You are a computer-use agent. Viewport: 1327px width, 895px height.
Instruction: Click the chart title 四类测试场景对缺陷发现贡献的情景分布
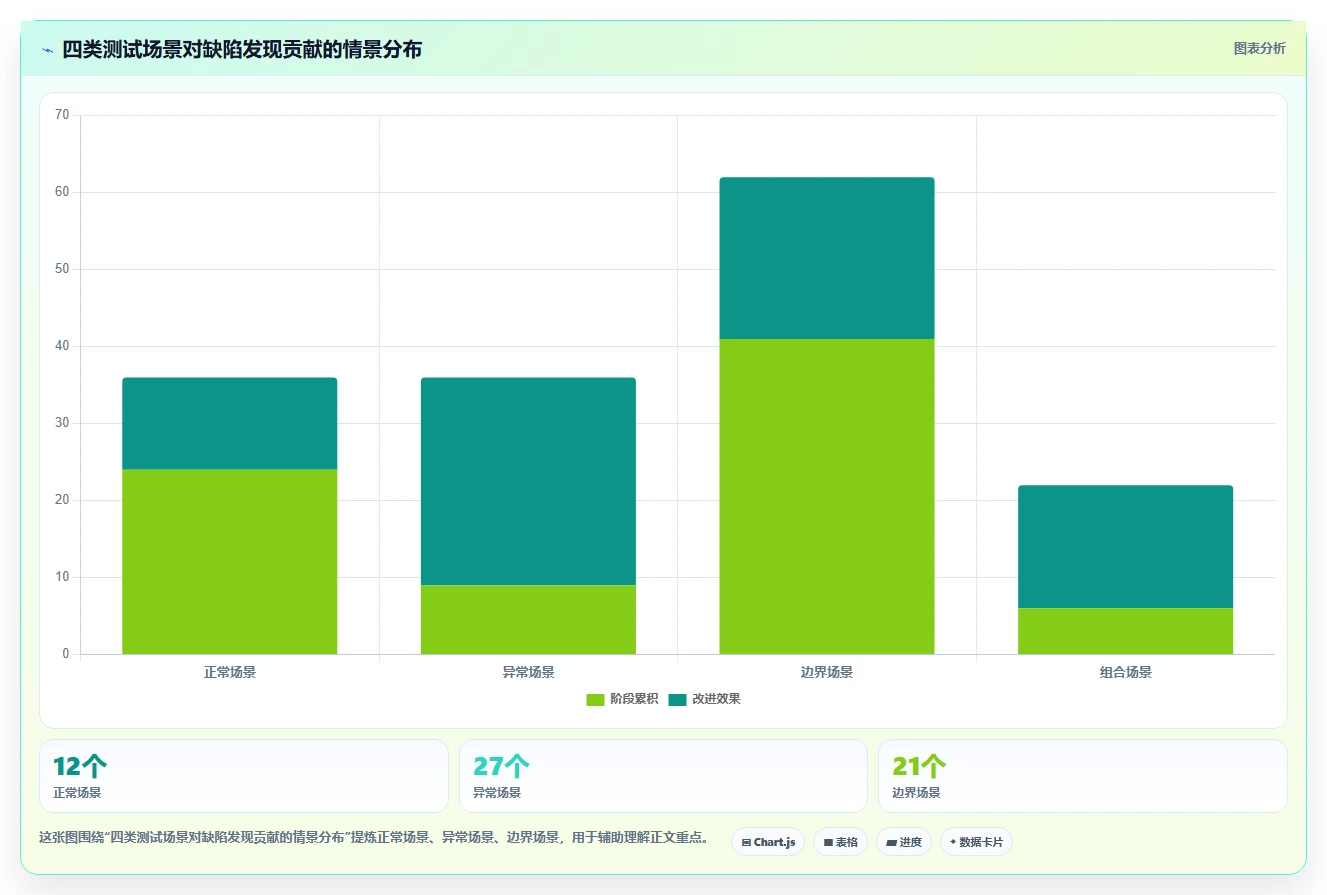click(242, 49)
